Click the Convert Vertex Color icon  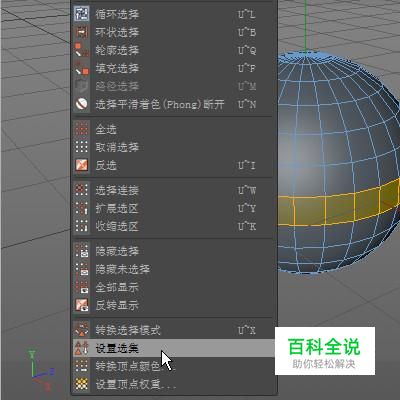tap(82, 366)
